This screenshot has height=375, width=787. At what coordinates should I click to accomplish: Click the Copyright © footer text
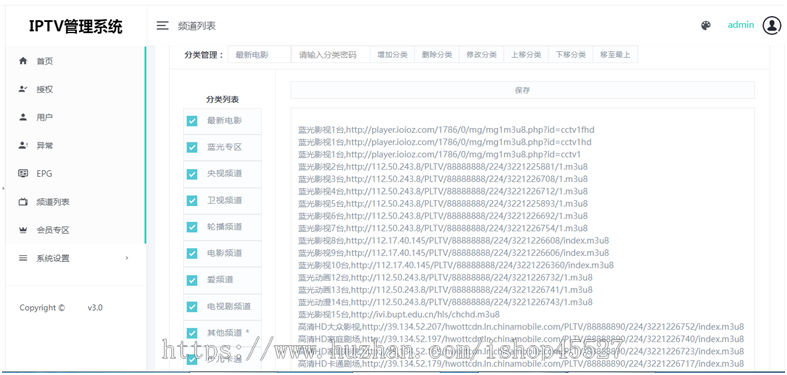[x=42, y=308]
